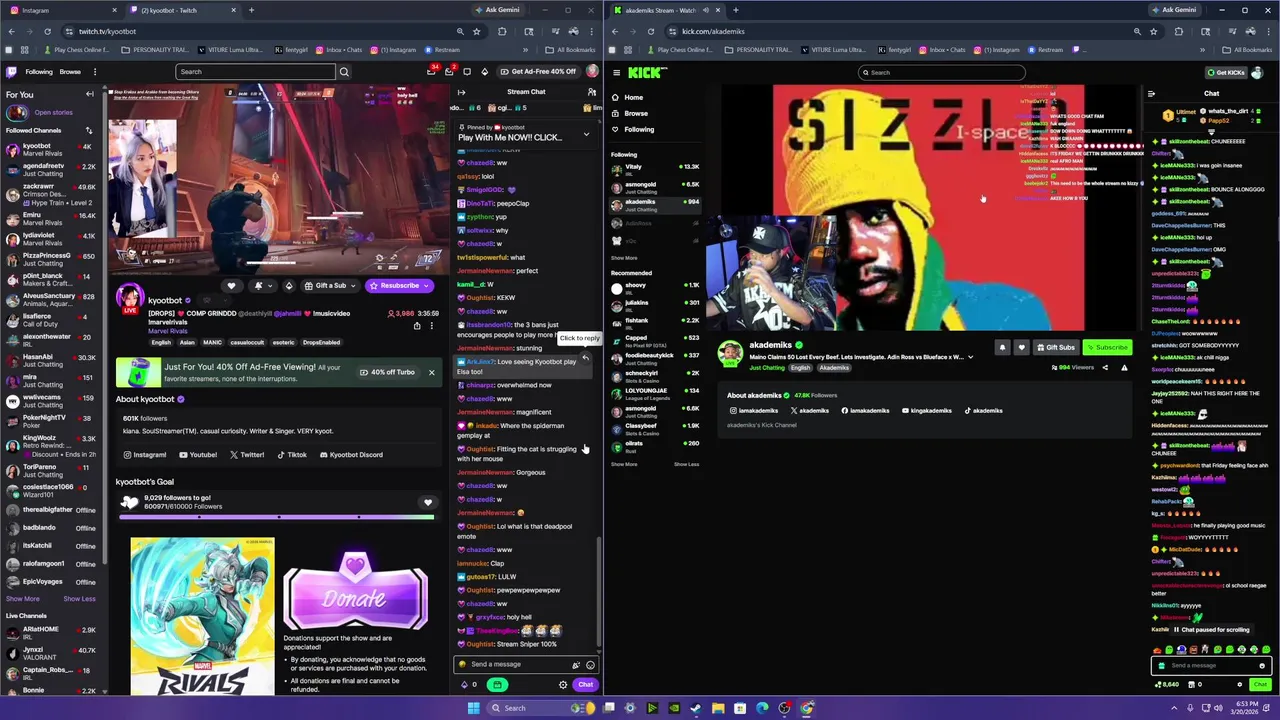This screenshot has height=720, width=1280.
Task: Click kyootbot follower goal progress bar
Action: click(x=276, y=517)
